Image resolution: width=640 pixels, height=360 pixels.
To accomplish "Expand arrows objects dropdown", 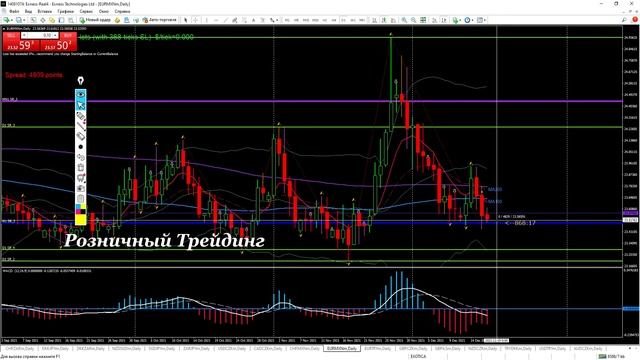I will pos(277,20).
